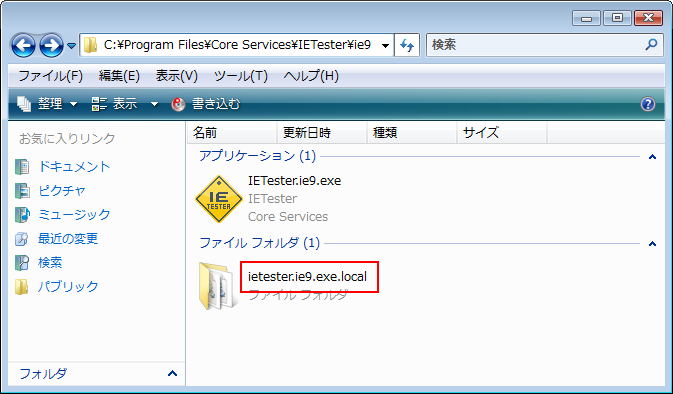This screenshot has height=394, width=673.
Task: Open the 表示 views dropdown arrow
Action: 154,104
